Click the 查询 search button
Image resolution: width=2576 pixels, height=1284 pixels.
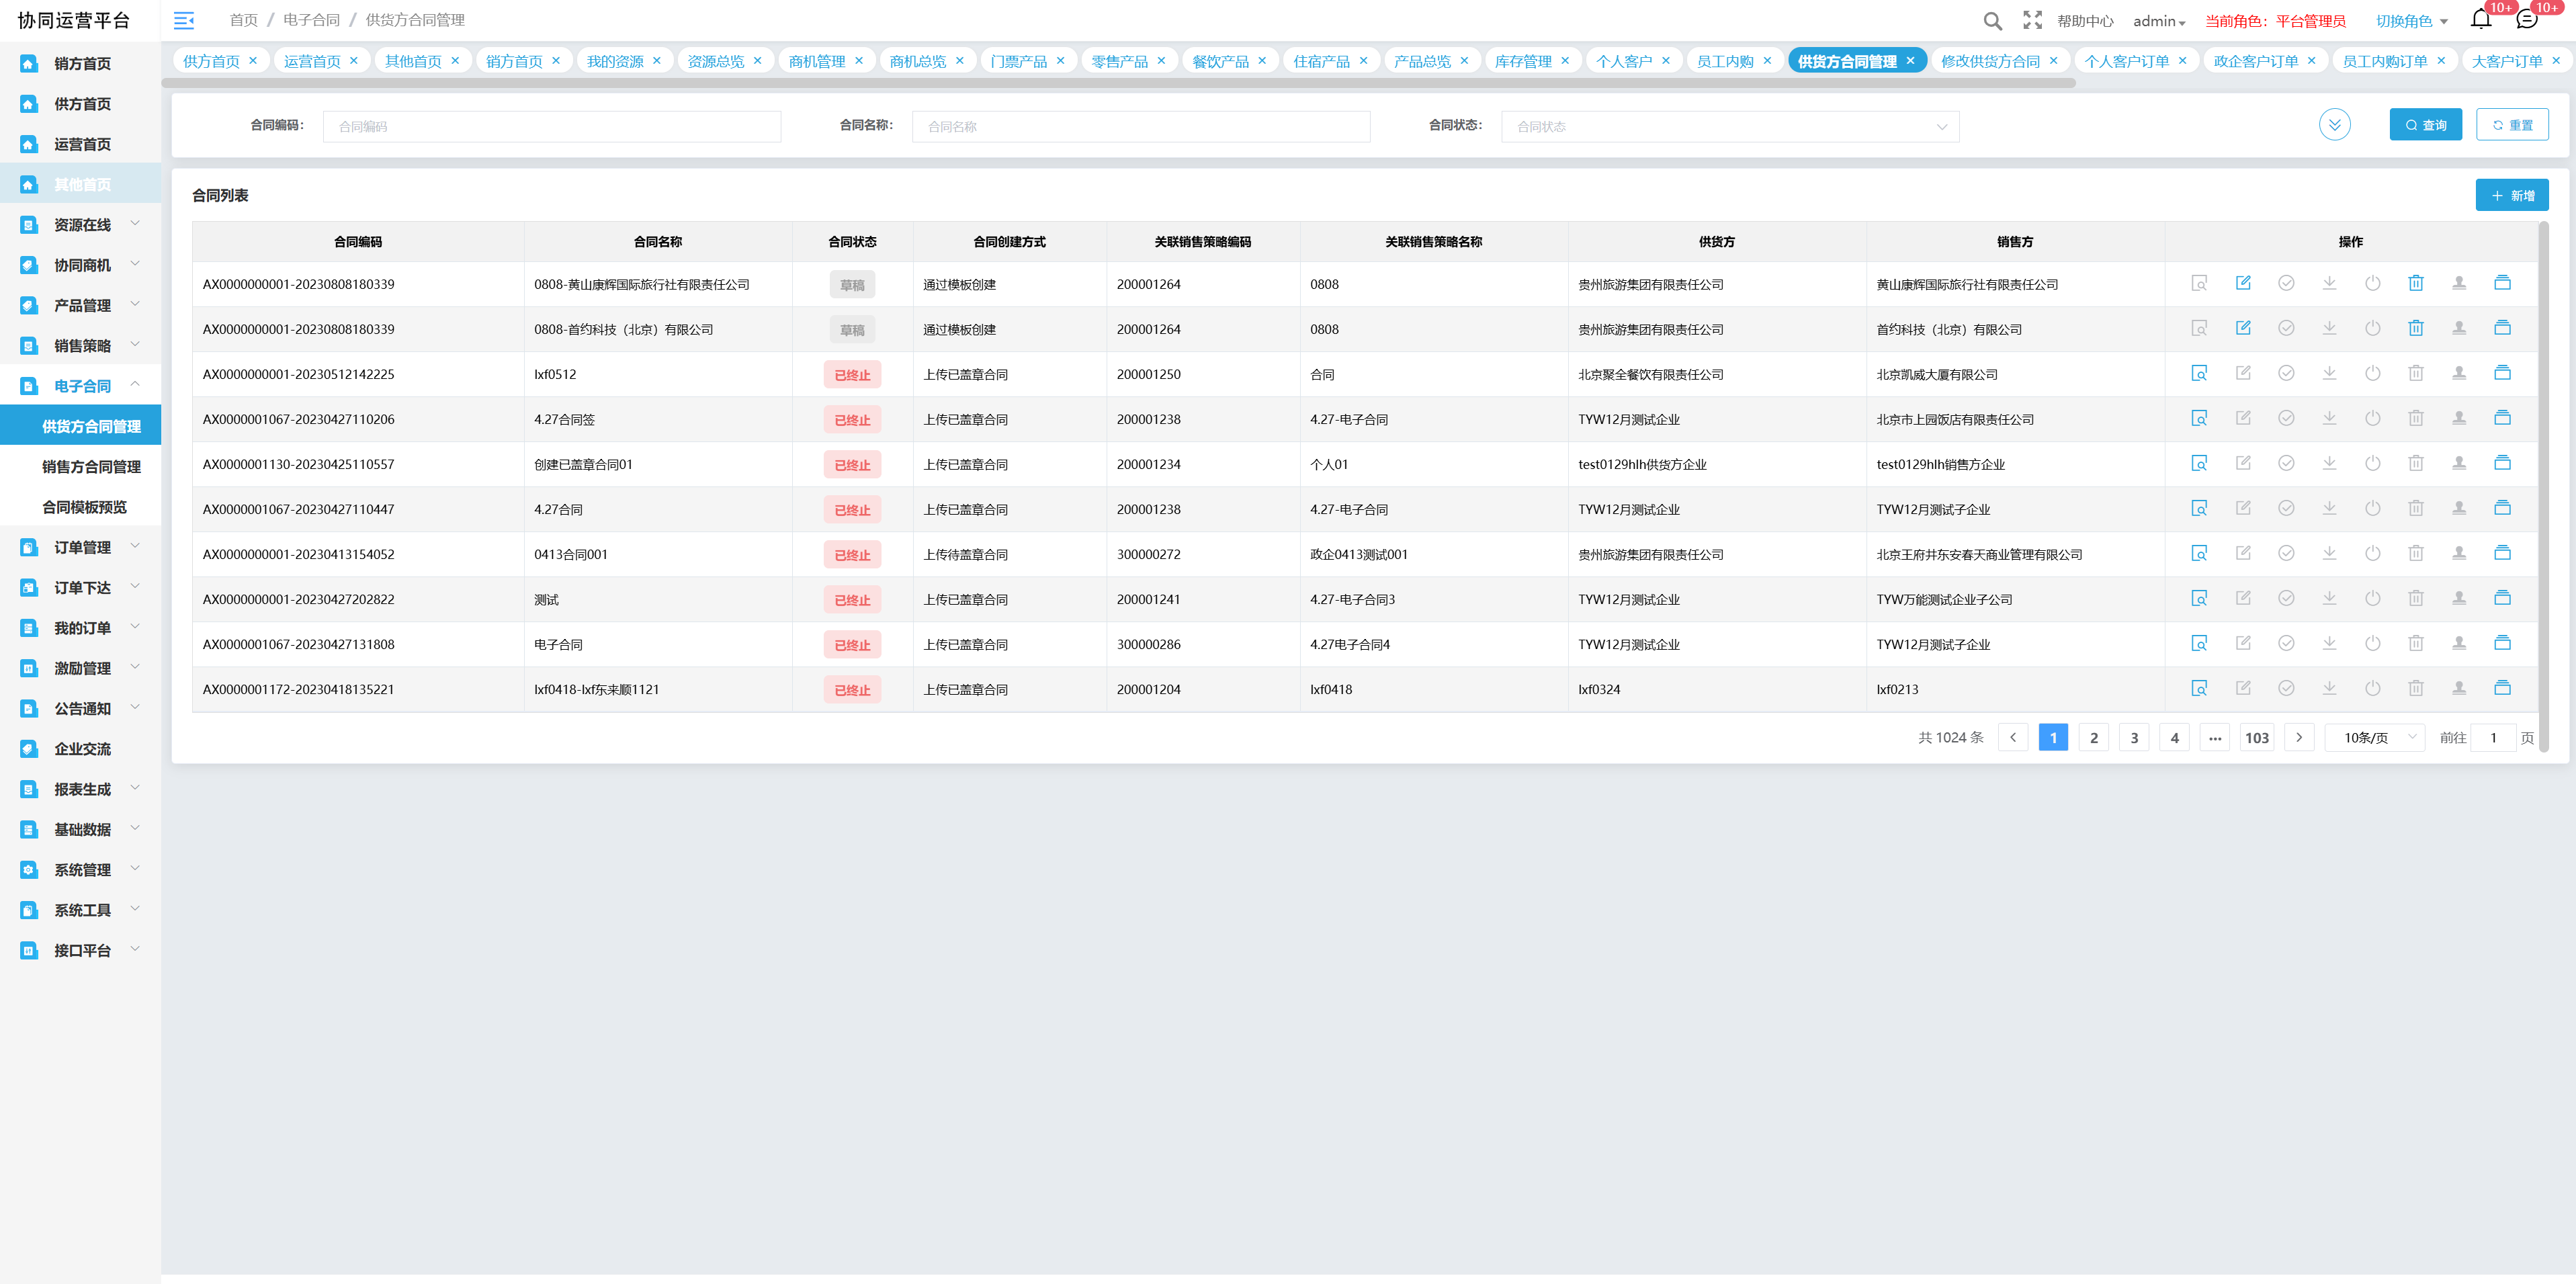2425,125
